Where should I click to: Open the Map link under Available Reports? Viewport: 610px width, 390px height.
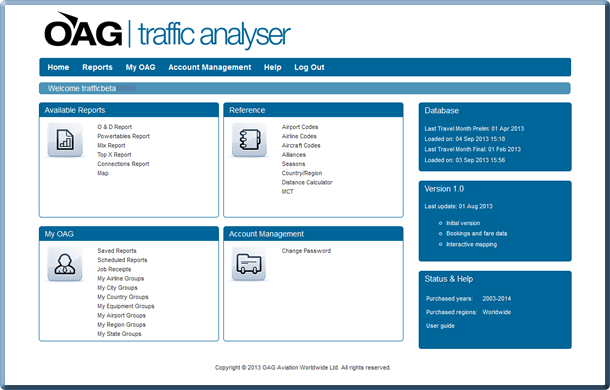click(103, 173)
